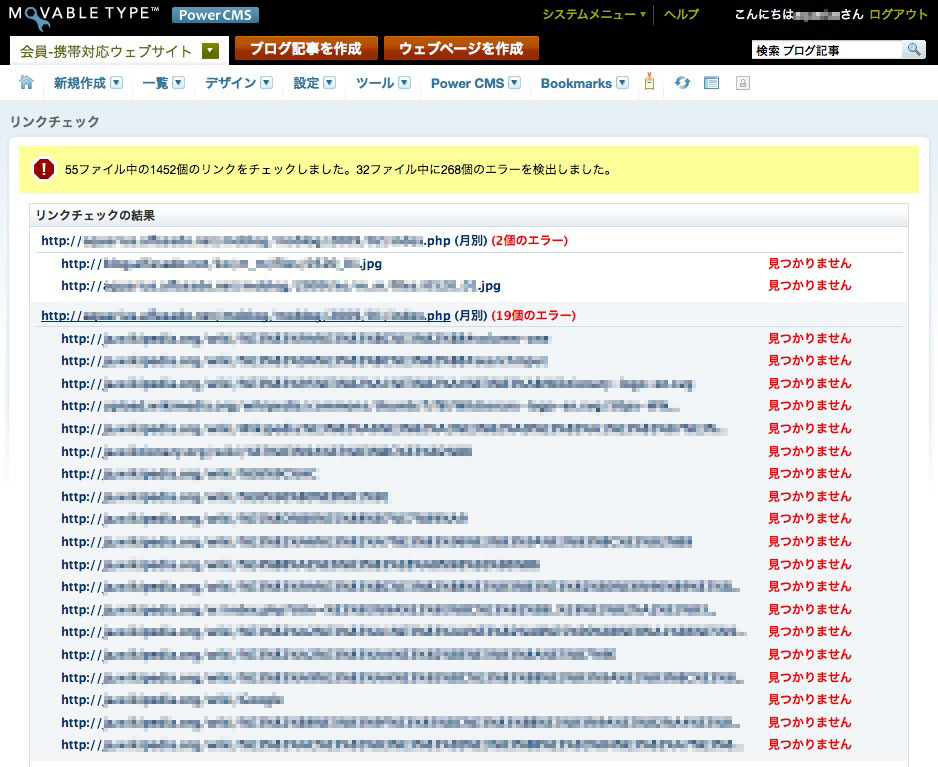Open the システムメニュー dropdown
Viewport: 938px width, 767px height.
(594, 14)
